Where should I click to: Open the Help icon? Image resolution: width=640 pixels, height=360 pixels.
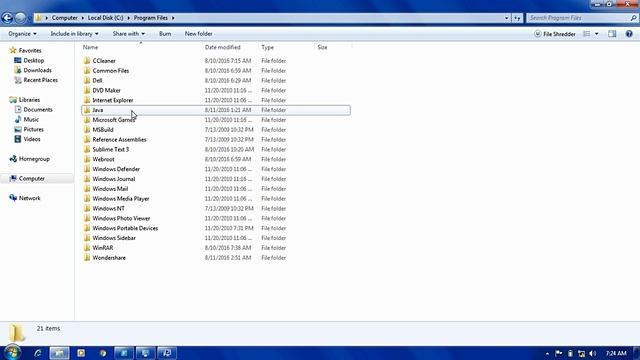tap(629, 34)
